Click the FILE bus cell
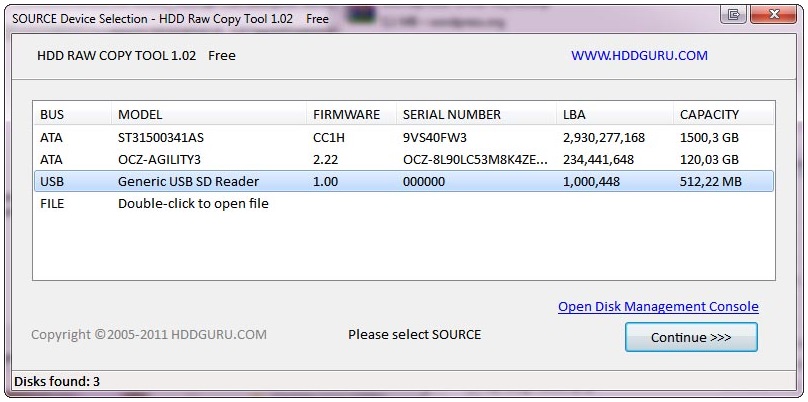808x402 pixels. [x=52, y=204]
